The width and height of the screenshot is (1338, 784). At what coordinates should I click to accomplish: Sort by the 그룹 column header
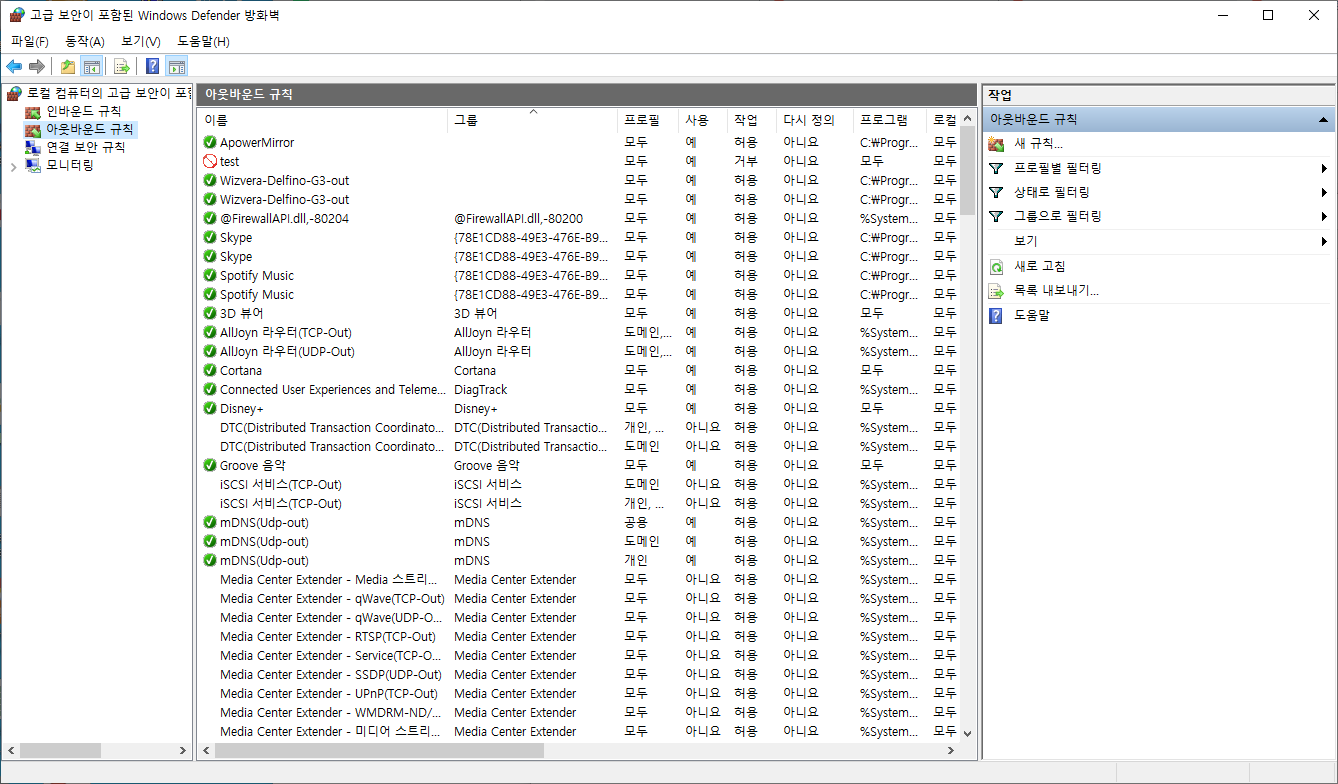coord(532,120)
